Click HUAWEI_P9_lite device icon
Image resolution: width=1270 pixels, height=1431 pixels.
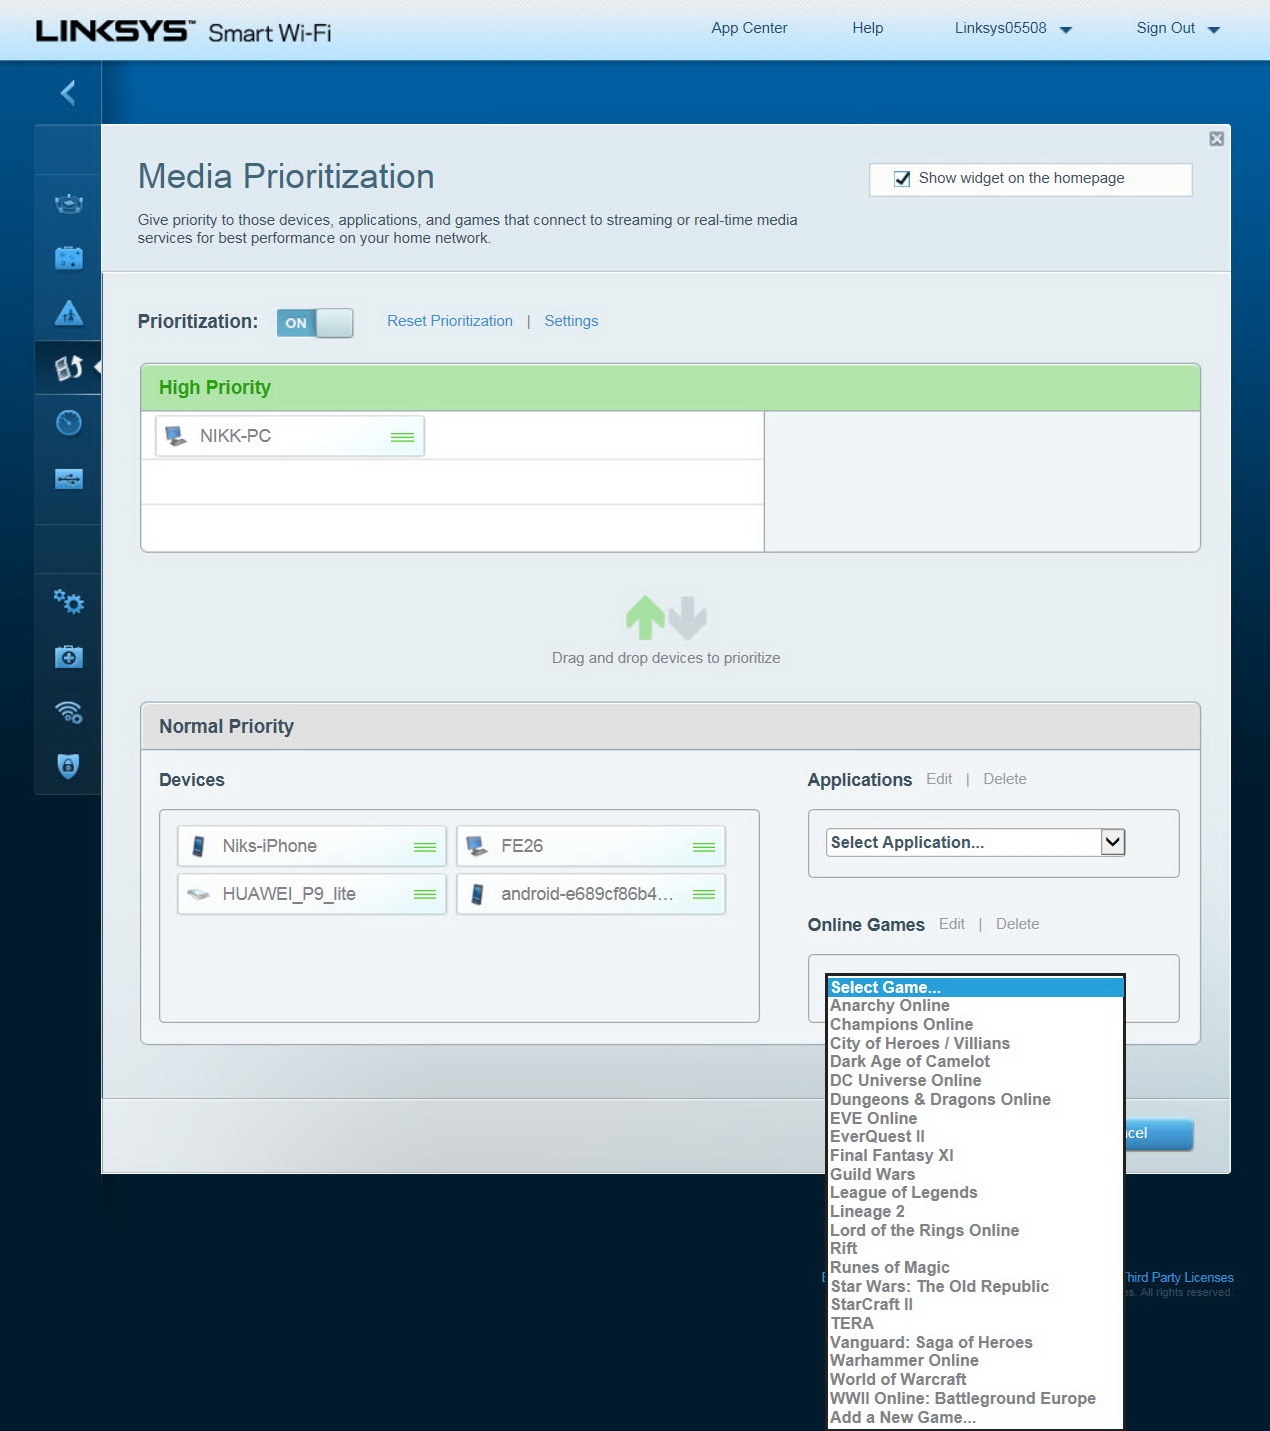(198, 894)
